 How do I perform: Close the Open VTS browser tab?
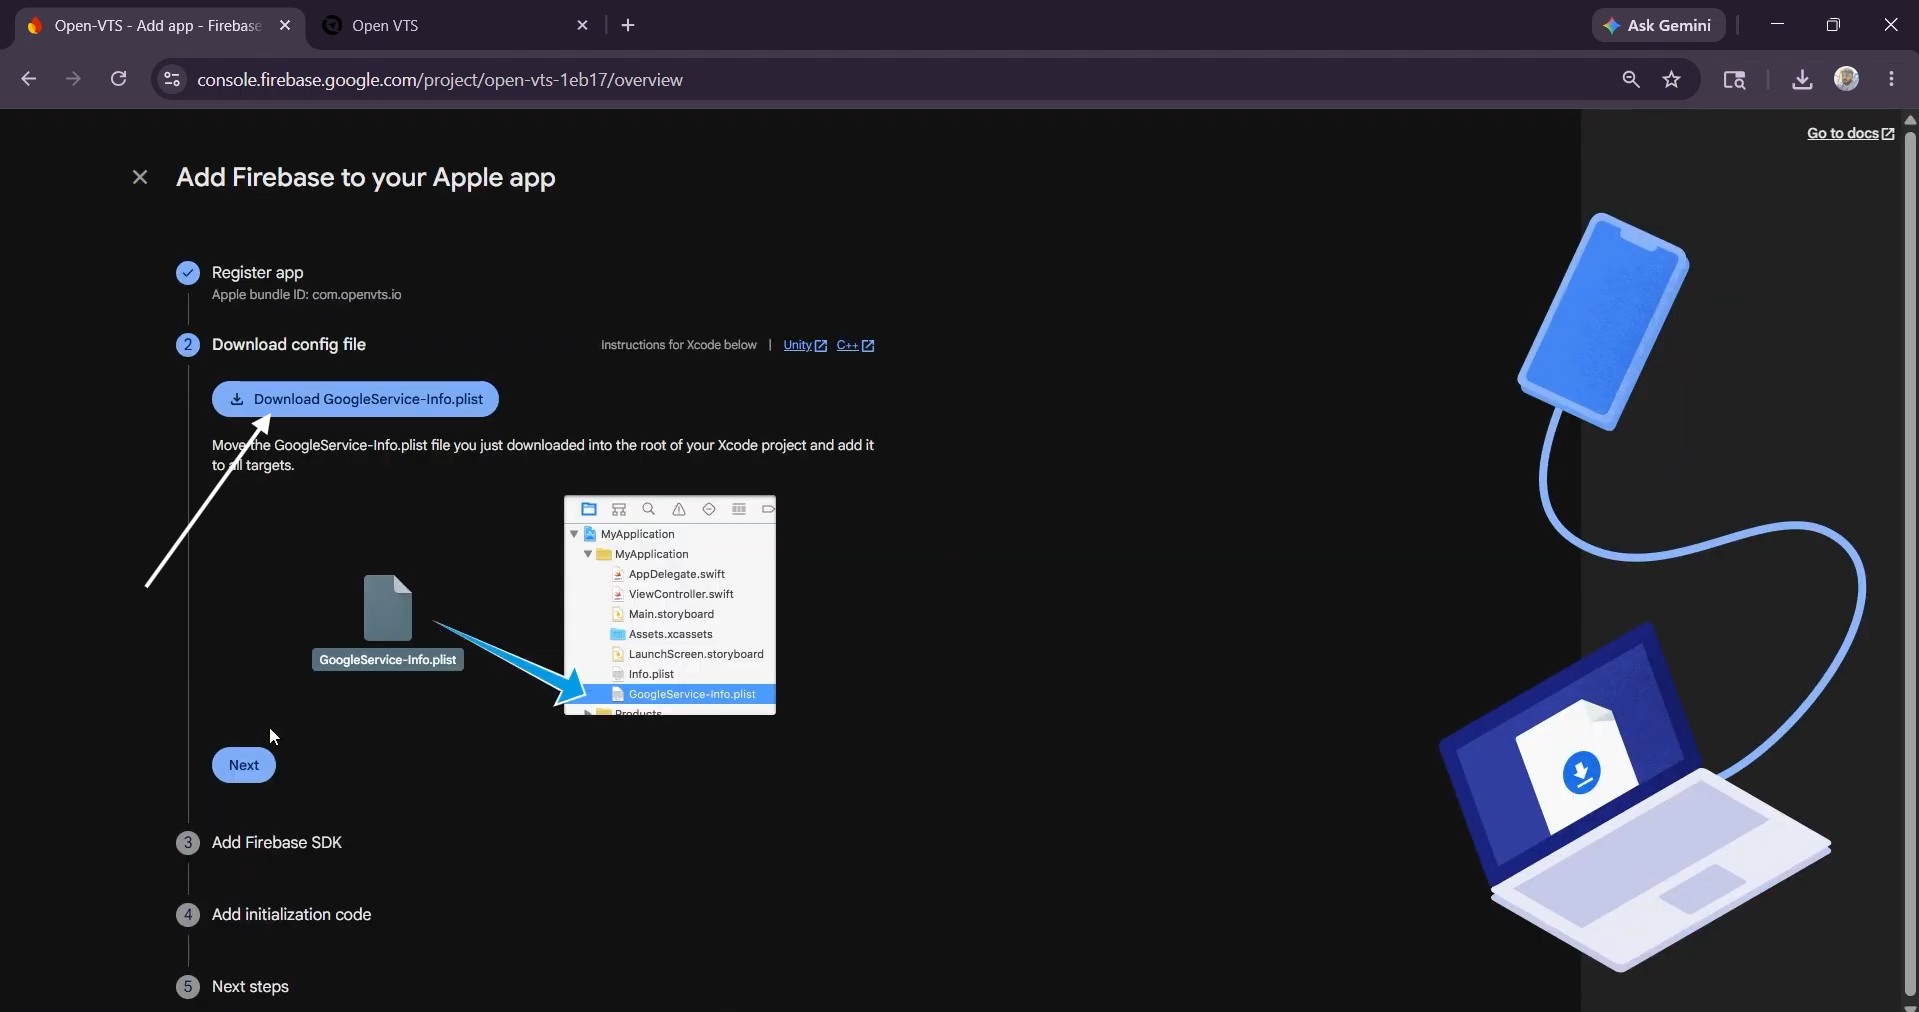tap(583, 25)
